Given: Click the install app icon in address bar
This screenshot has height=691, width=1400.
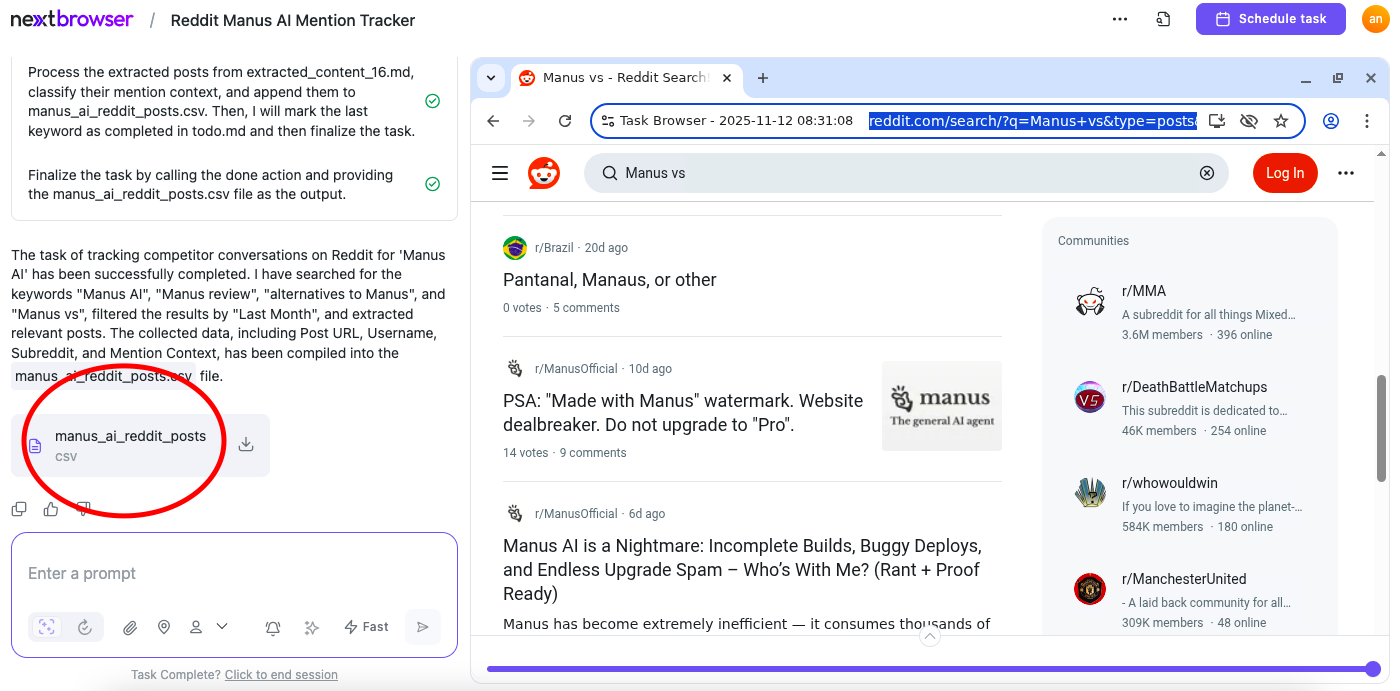Looking at the screenshot, I should tap(1217, 121).
